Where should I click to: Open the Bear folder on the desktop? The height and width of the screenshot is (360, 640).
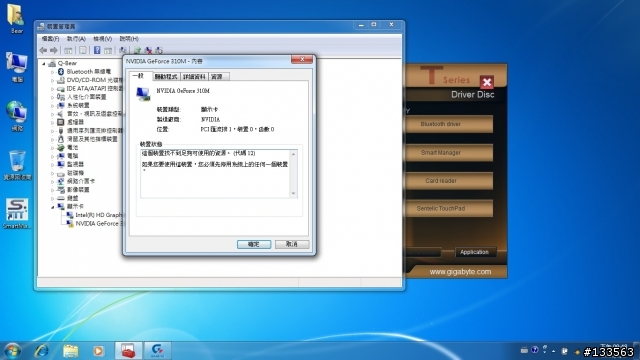click(x=16, y=18)
